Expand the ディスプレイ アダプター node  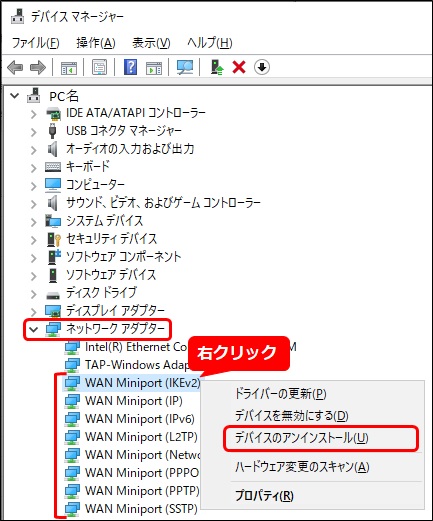tap(33, 312)
